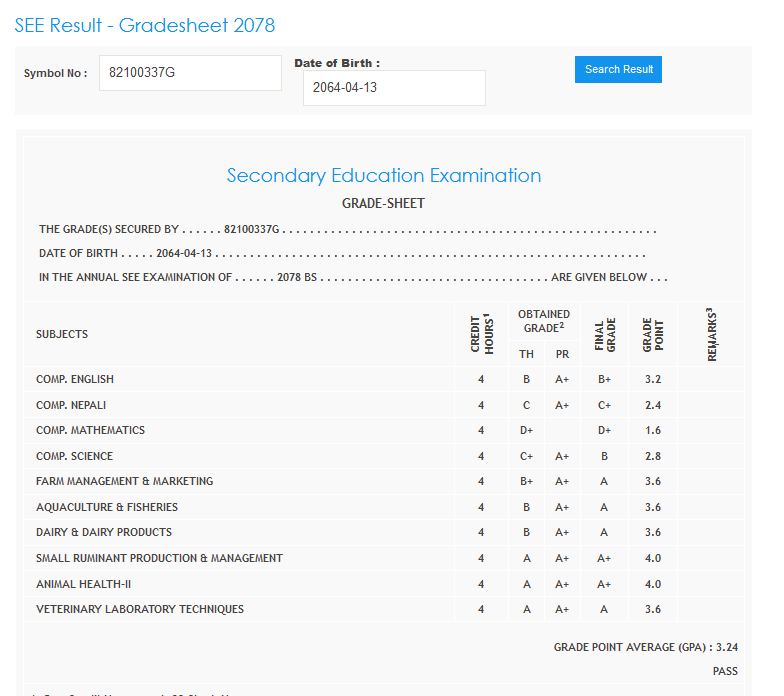Click VETERINARY LABORATORY TECHNIQUES subject name
The image size is (784, 696).
pos(140,609)
